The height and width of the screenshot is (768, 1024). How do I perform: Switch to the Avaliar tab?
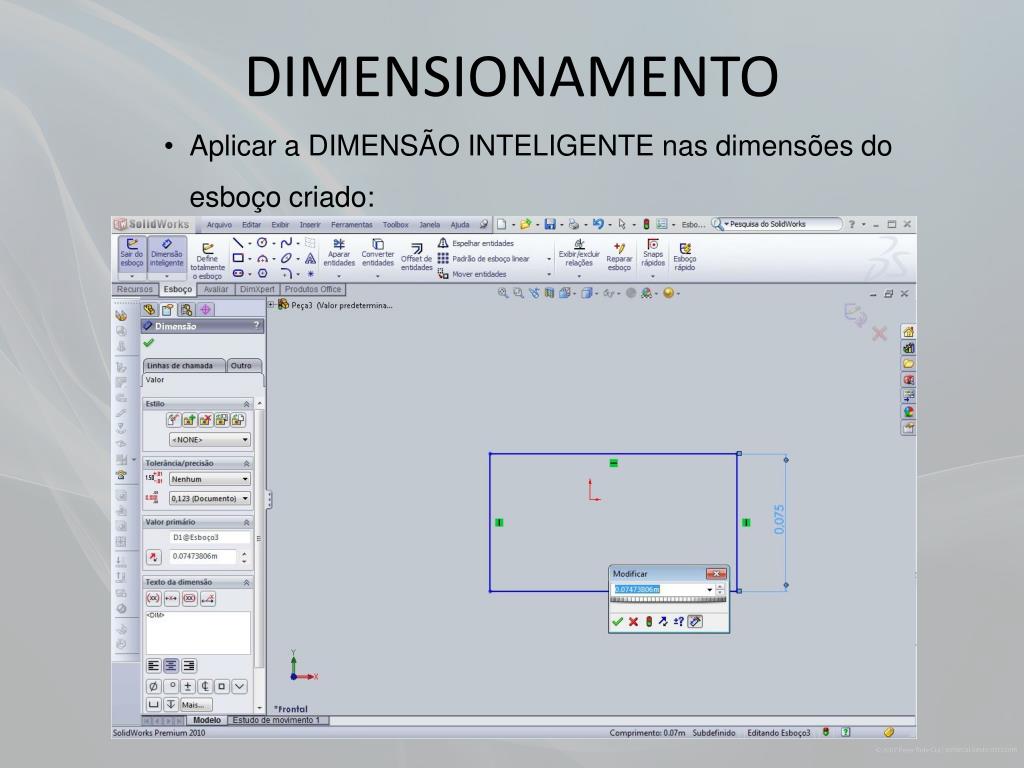click(216, 289)
